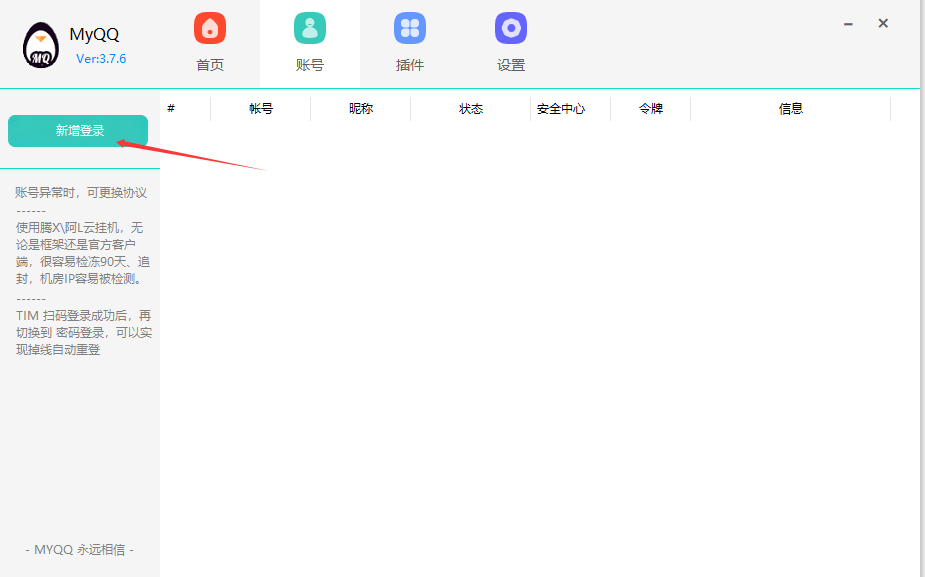The width and height of the screenshot is (925, 577).
Task: Click the MYQQ 永远相信 footer text
Action: pyautogui.click(x=79, y=550)
